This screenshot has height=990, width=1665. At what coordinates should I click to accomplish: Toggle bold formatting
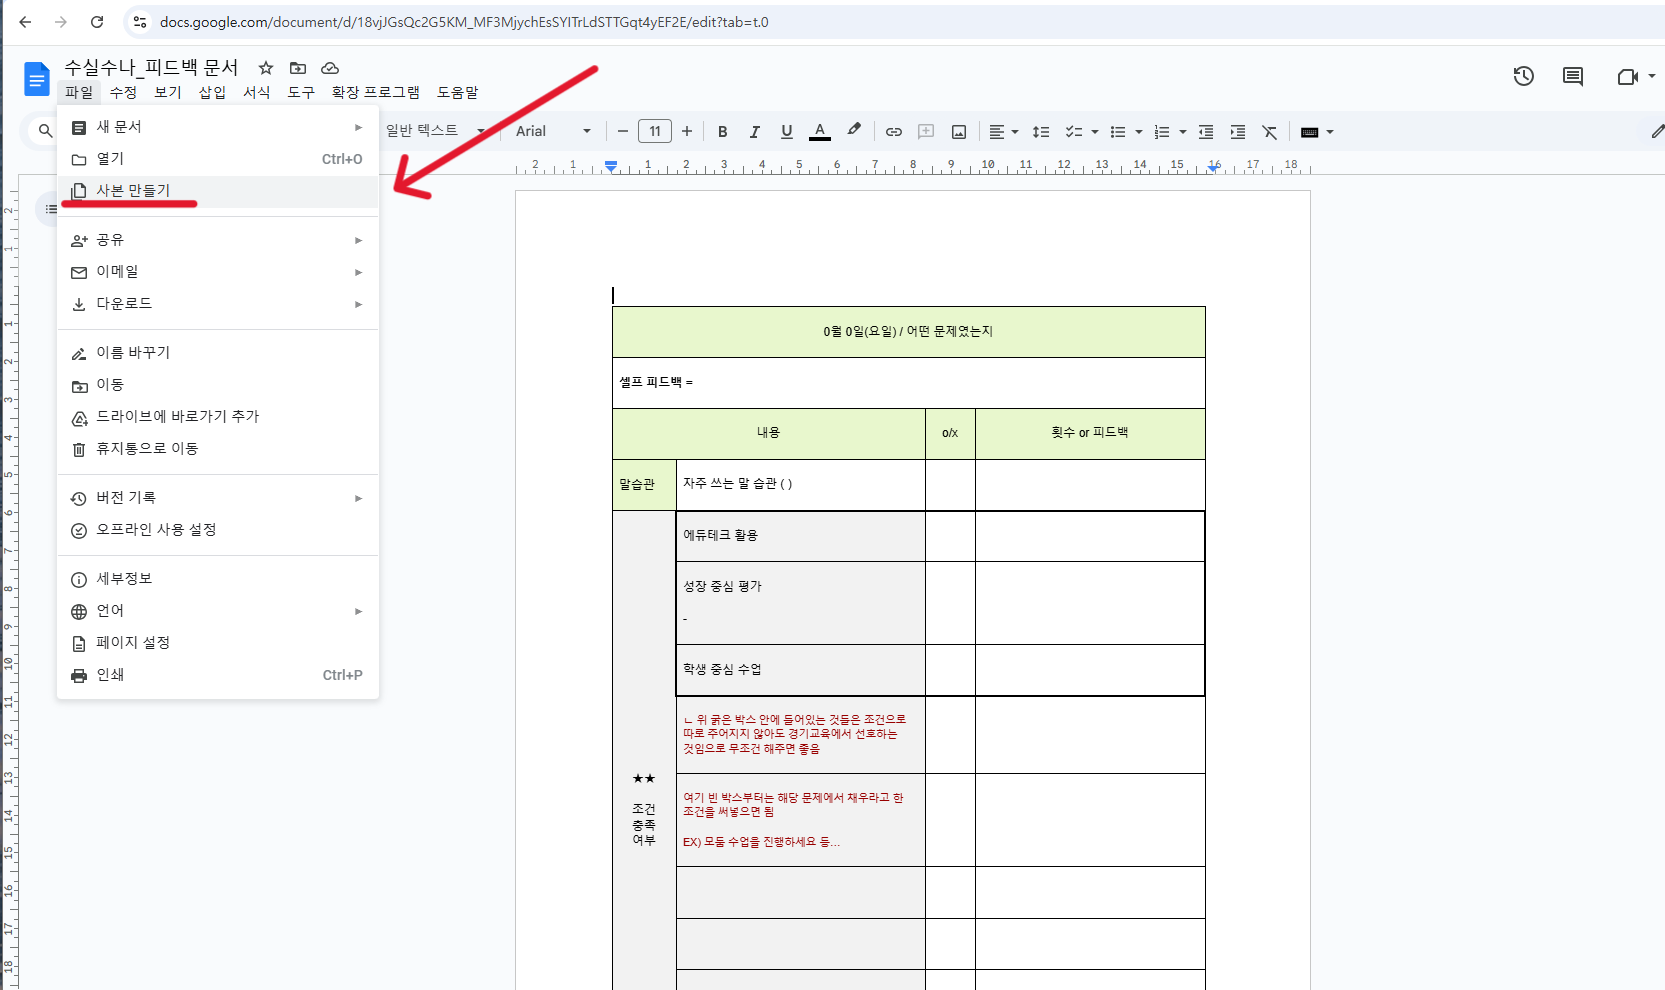pos(722,132)
